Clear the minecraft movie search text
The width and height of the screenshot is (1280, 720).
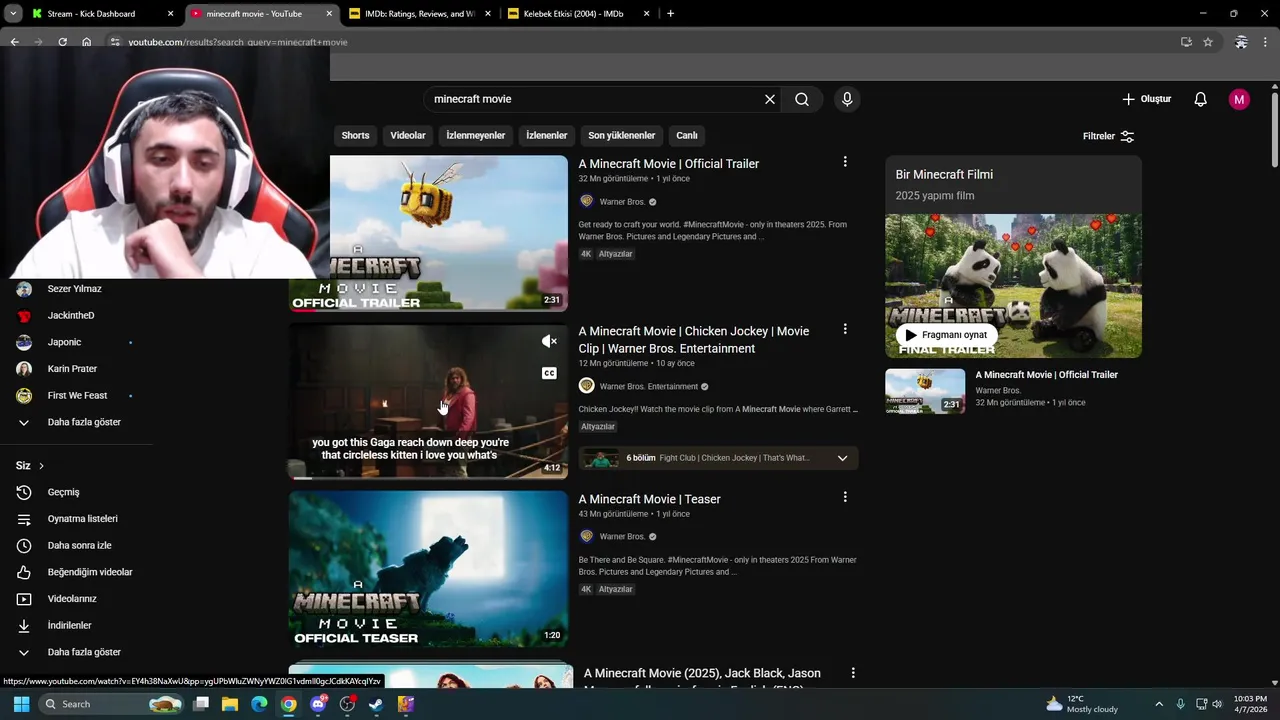point(770,99)
